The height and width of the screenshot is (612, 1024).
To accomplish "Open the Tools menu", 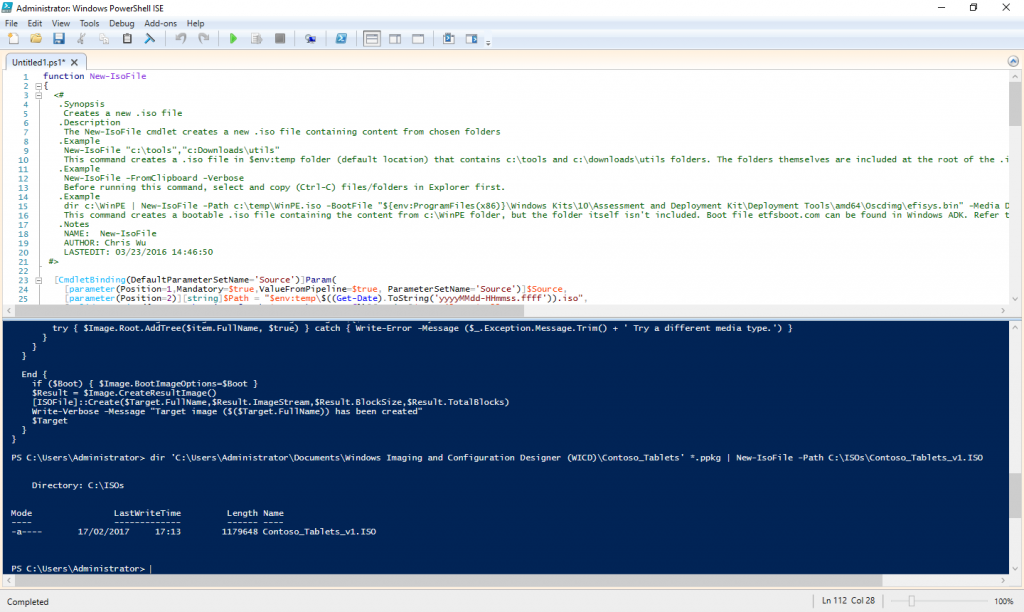I will coord(89,24).
